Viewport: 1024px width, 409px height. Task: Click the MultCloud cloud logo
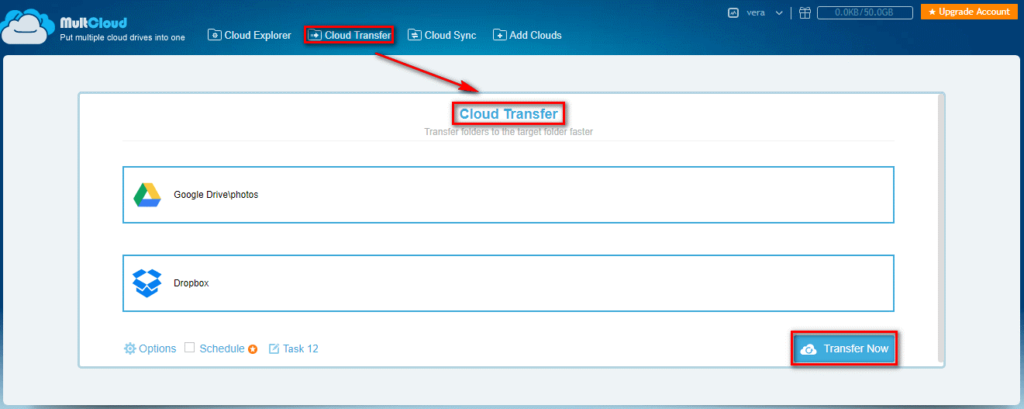point(27,27)
